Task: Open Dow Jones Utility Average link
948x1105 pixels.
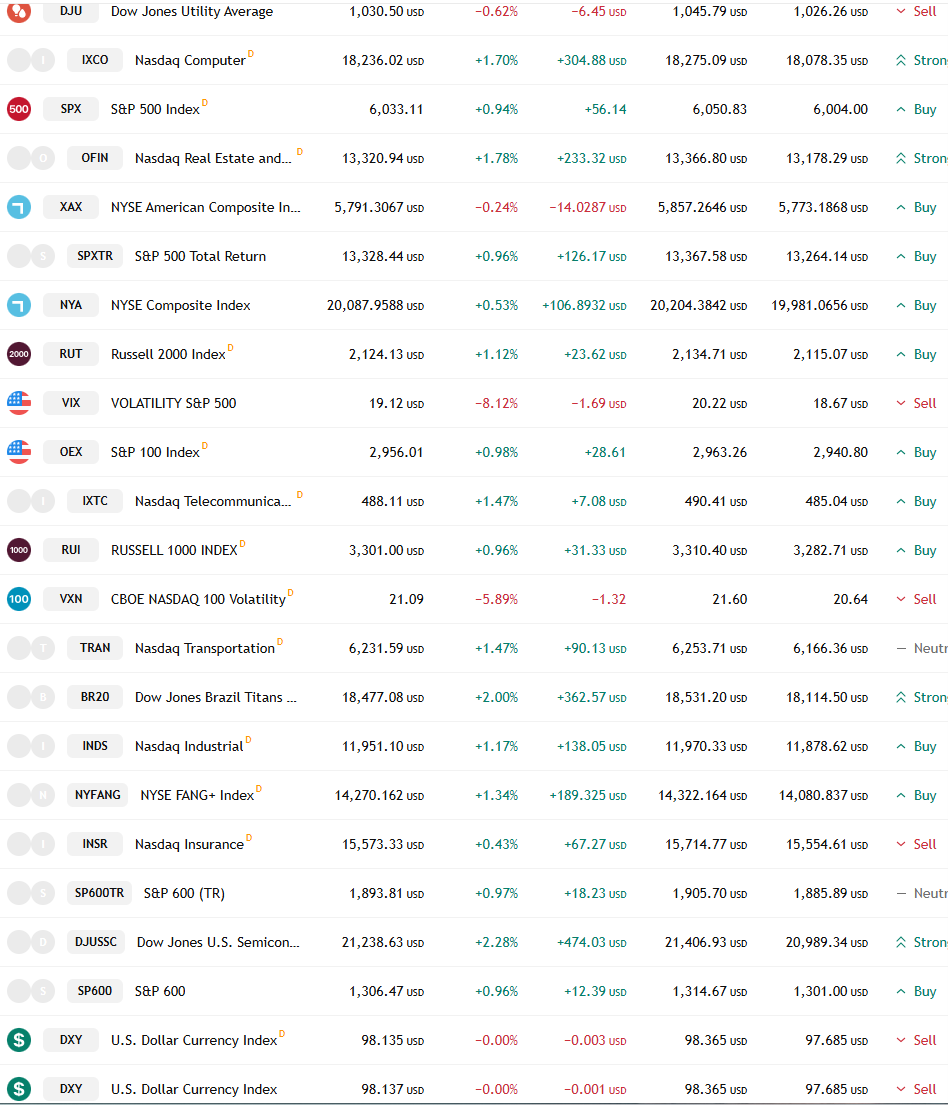Action: (192, 11)
